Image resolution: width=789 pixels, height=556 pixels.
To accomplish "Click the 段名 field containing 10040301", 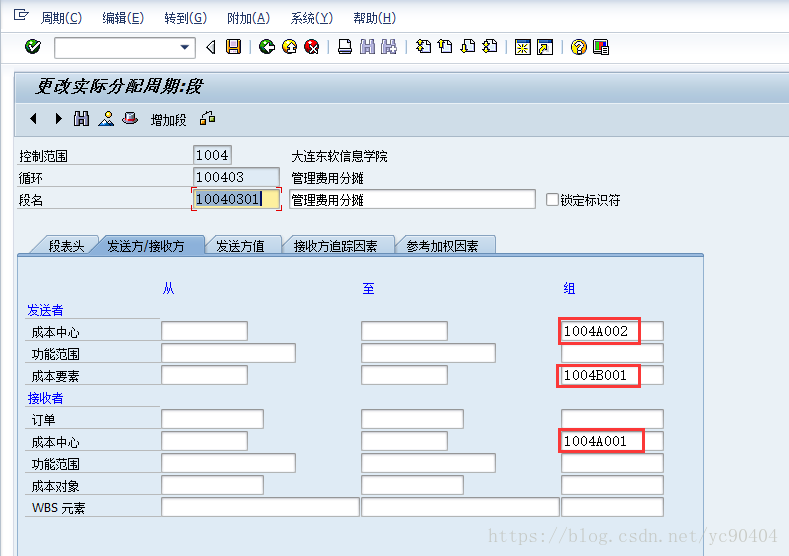I will (x=236, y=199).
